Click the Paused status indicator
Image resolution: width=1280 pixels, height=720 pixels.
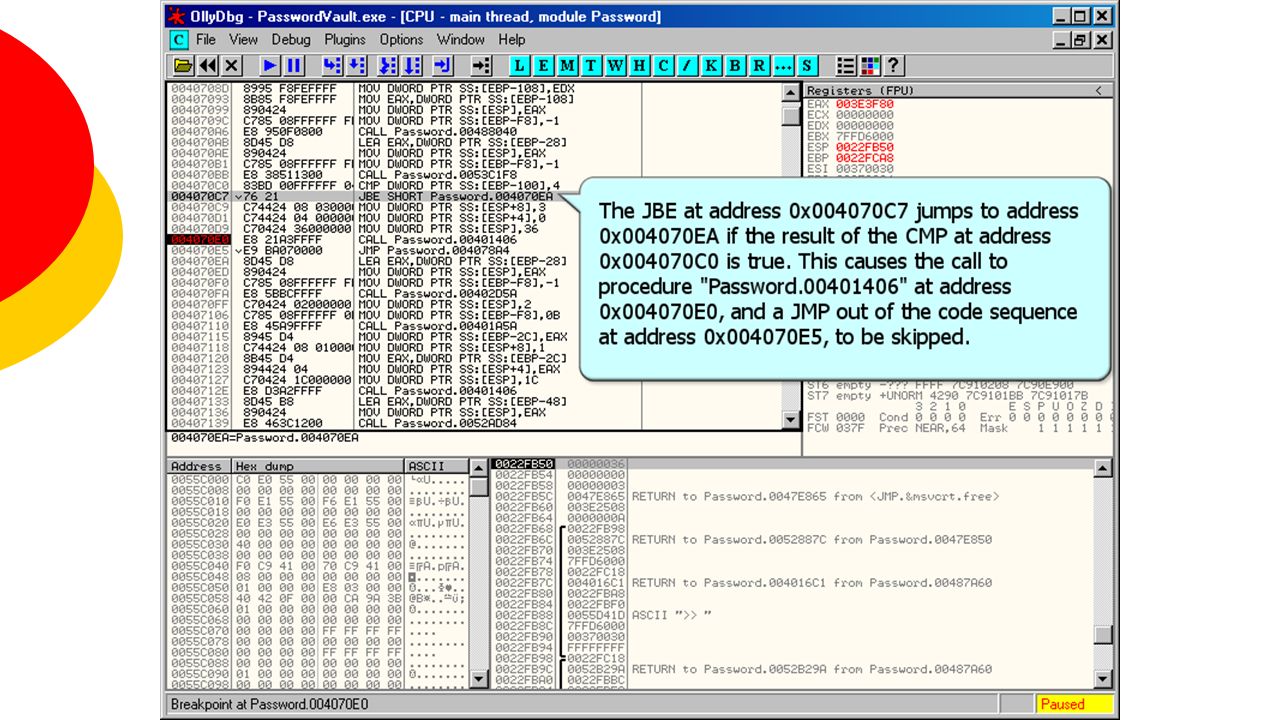(1074, 704)
